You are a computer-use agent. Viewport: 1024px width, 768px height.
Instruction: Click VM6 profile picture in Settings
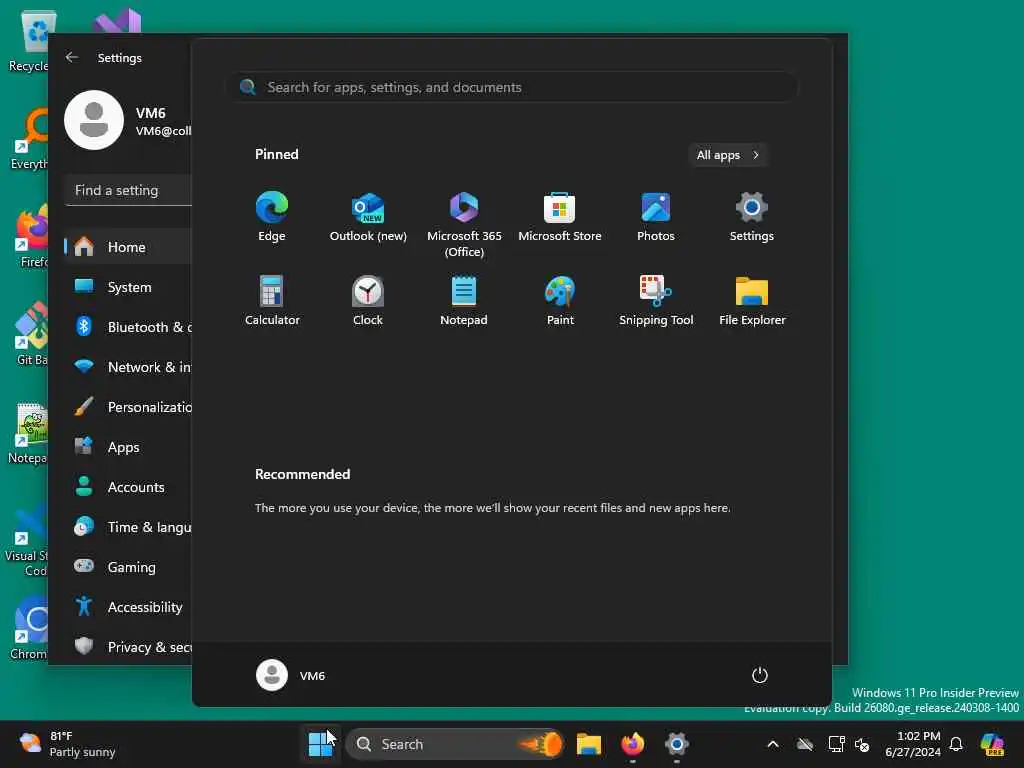click(x=94, y=120)
